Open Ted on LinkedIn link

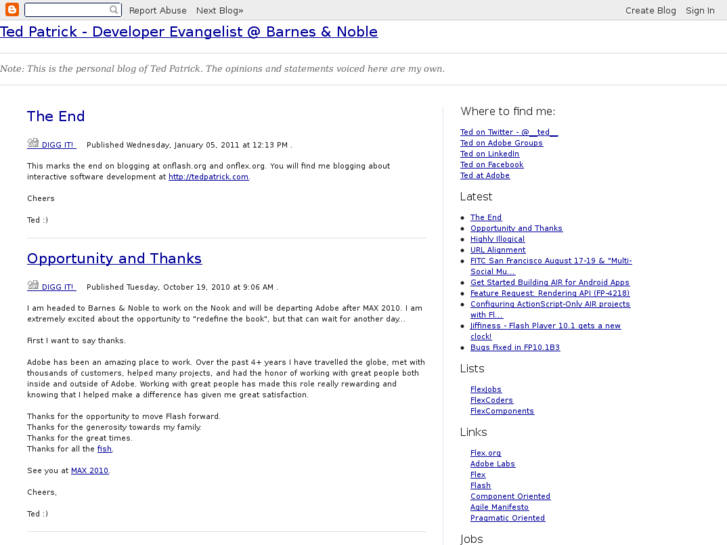pyautogui.click(x=490, y=154)
